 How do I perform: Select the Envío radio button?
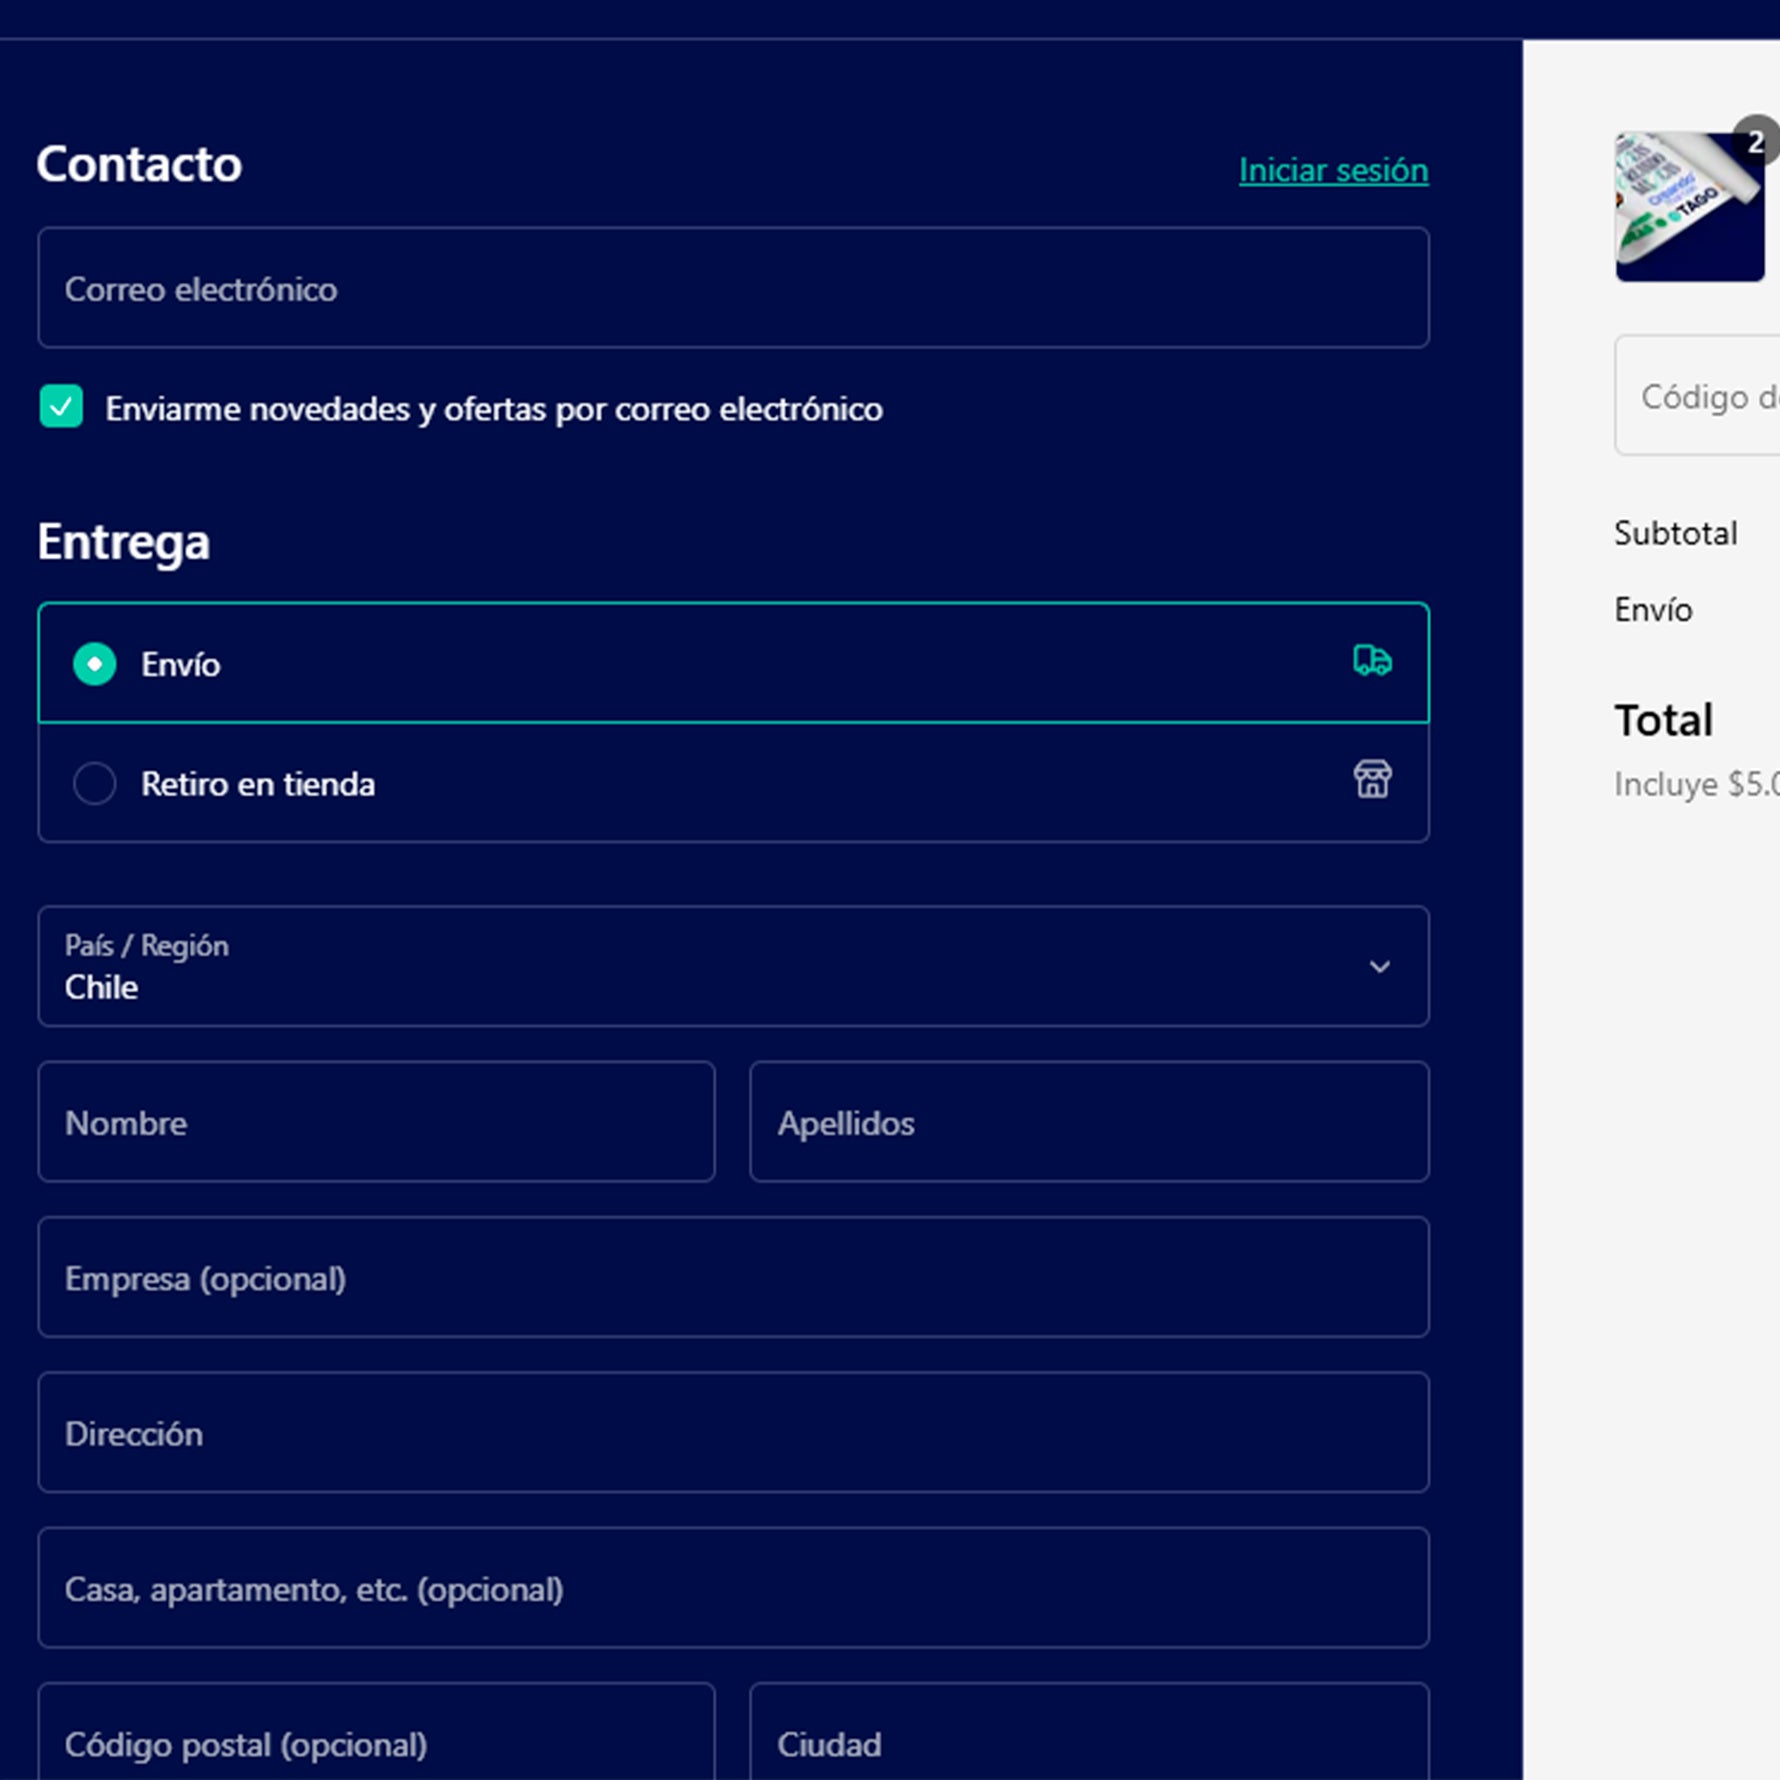95,664
